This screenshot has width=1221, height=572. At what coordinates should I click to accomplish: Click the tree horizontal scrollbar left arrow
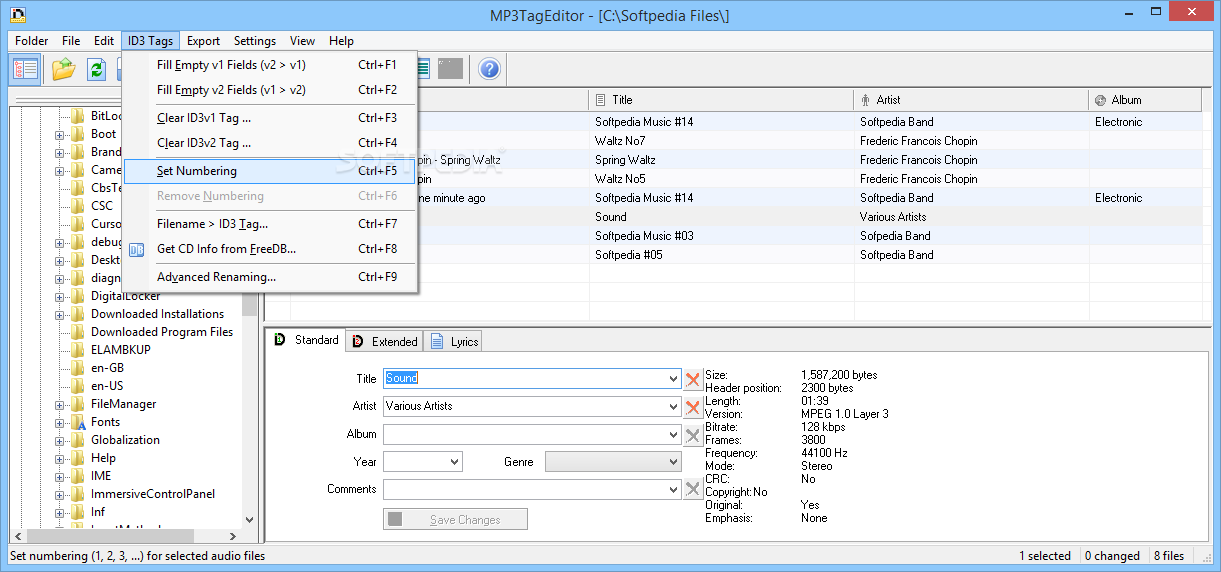[x=18, y=537]
